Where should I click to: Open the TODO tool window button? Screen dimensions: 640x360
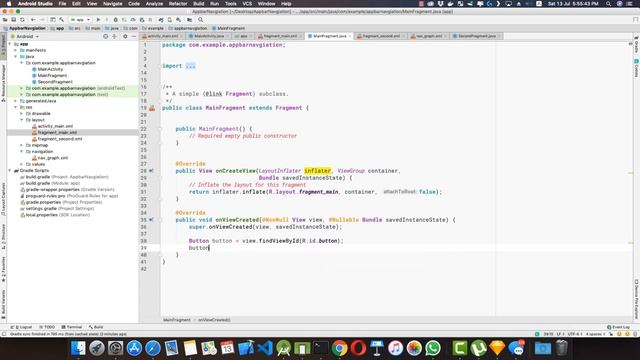(47, 327)
